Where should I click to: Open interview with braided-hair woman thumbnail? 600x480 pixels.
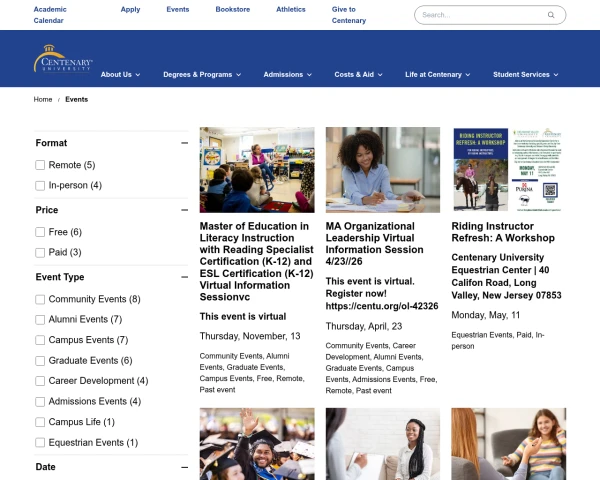pos(383,444)
